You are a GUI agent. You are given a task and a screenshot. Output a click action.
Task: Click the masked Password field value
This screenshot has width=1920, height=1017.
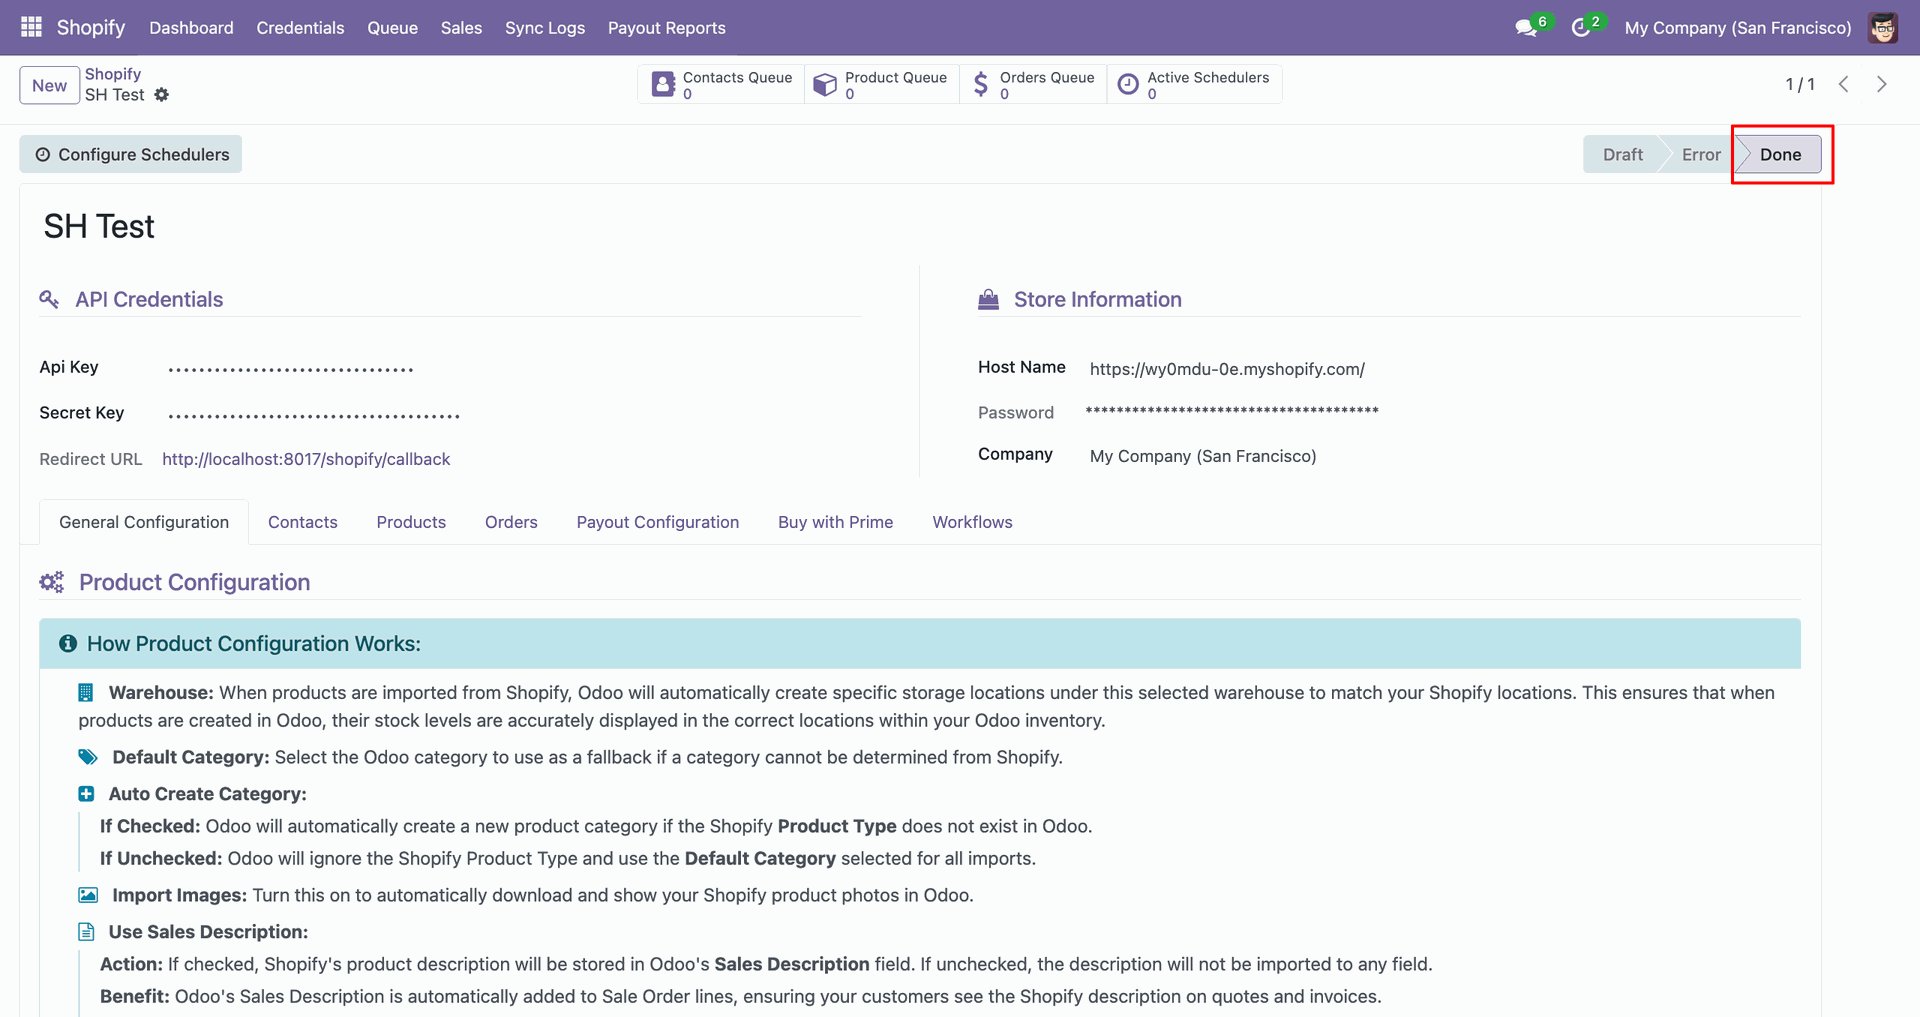point(1232,411)
